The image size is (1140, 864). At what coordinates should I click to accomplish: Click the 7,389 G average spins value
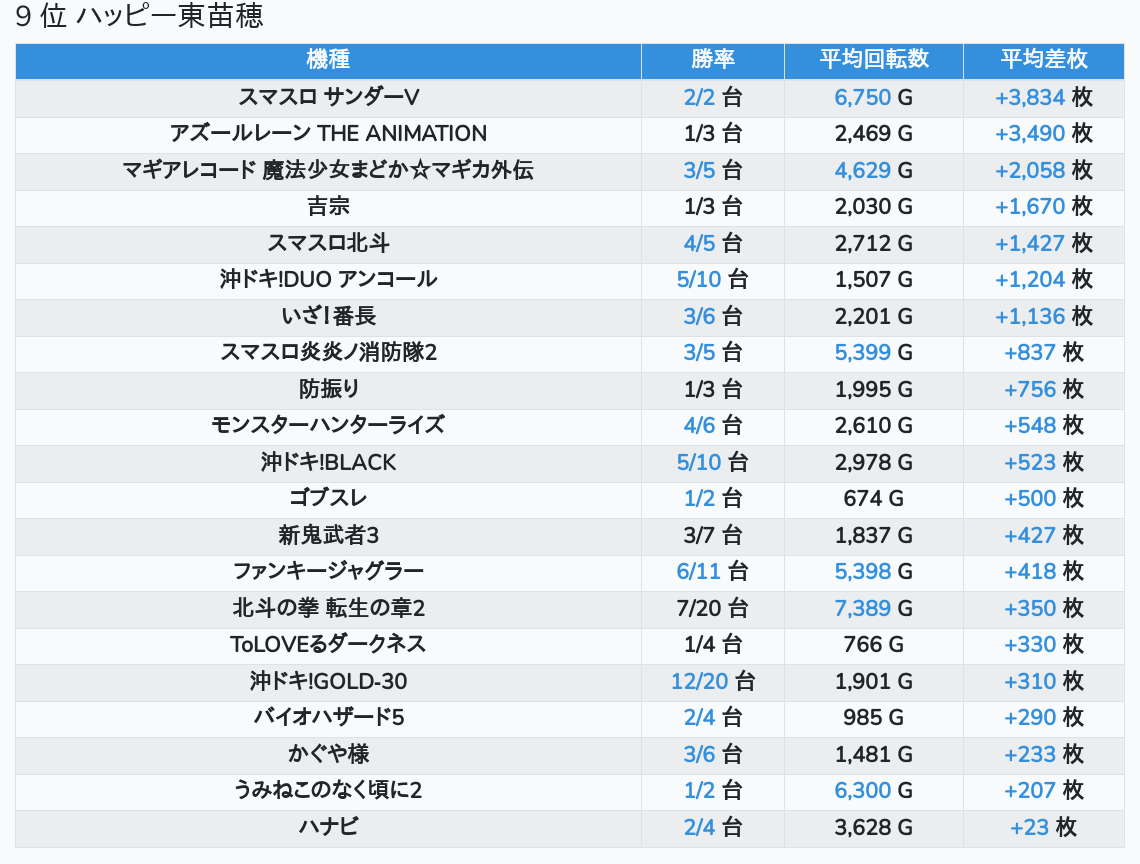[874, 608]
